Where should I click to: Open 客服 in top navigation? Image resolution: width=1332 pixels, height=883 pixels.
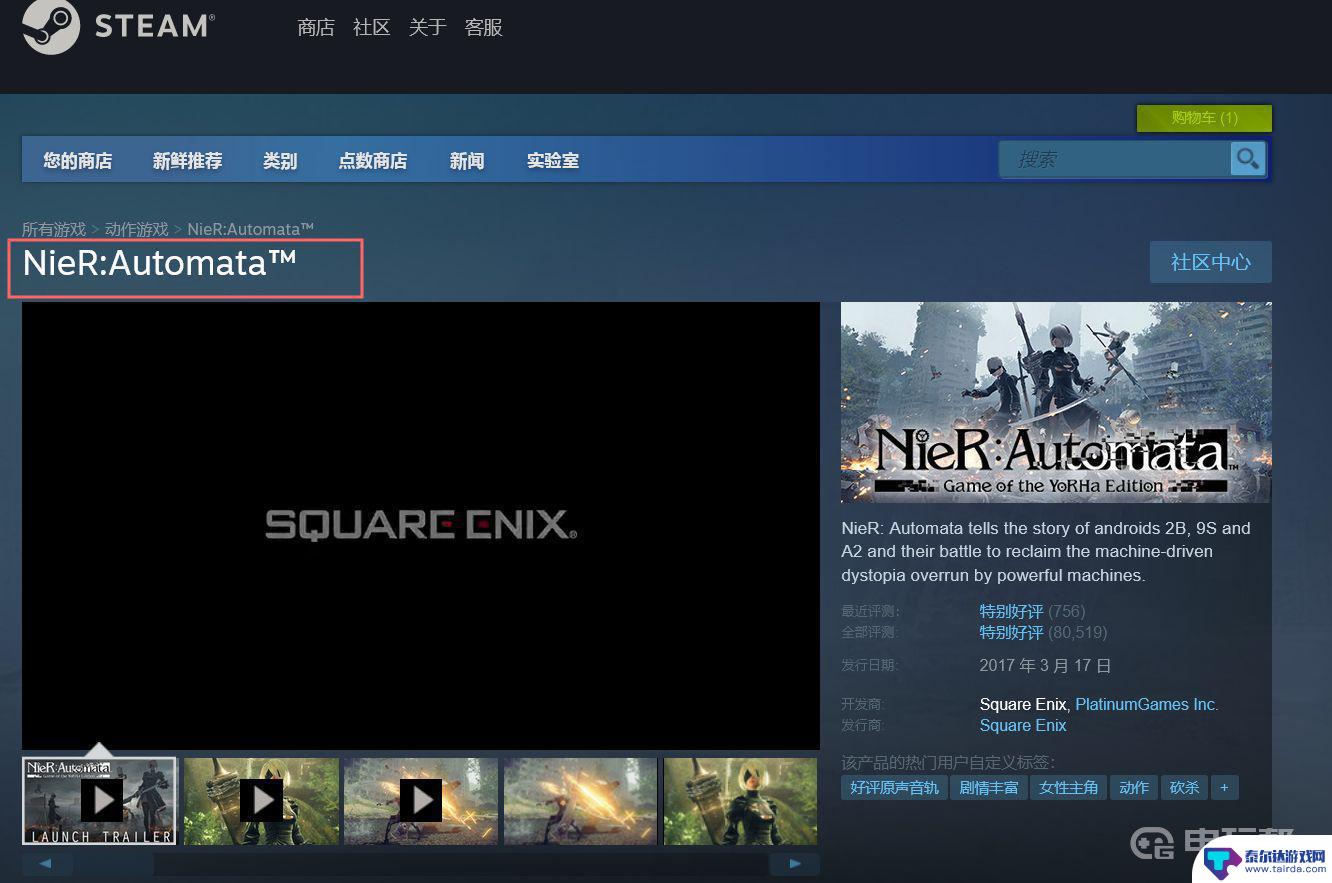coord(484,28)
